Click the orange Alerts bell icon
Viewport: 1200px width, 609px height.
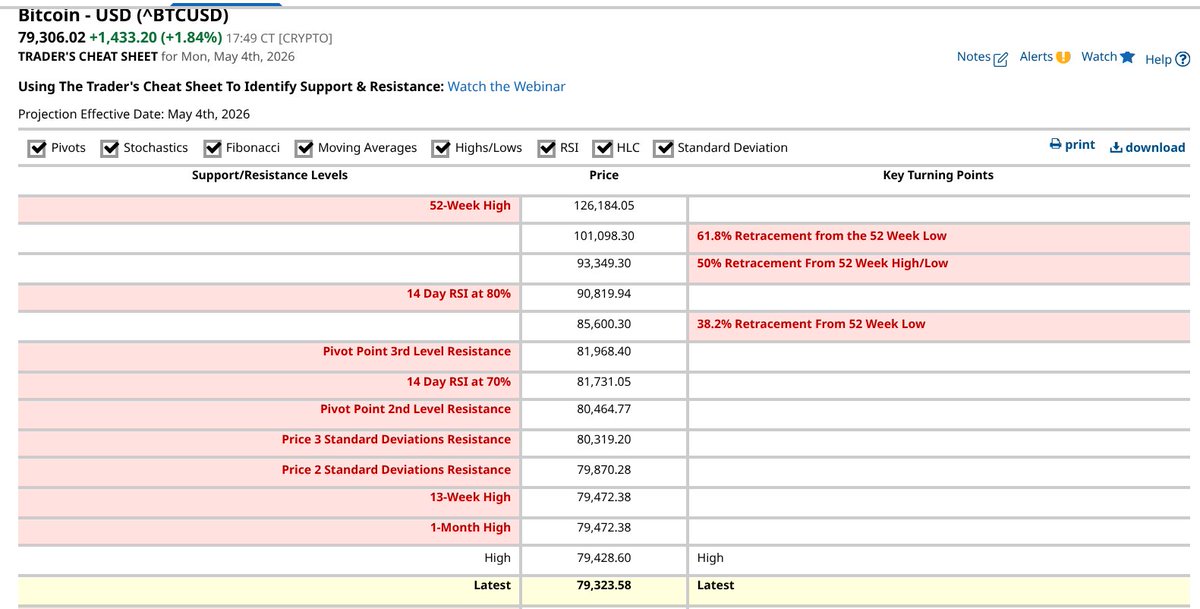point(1063,57)
